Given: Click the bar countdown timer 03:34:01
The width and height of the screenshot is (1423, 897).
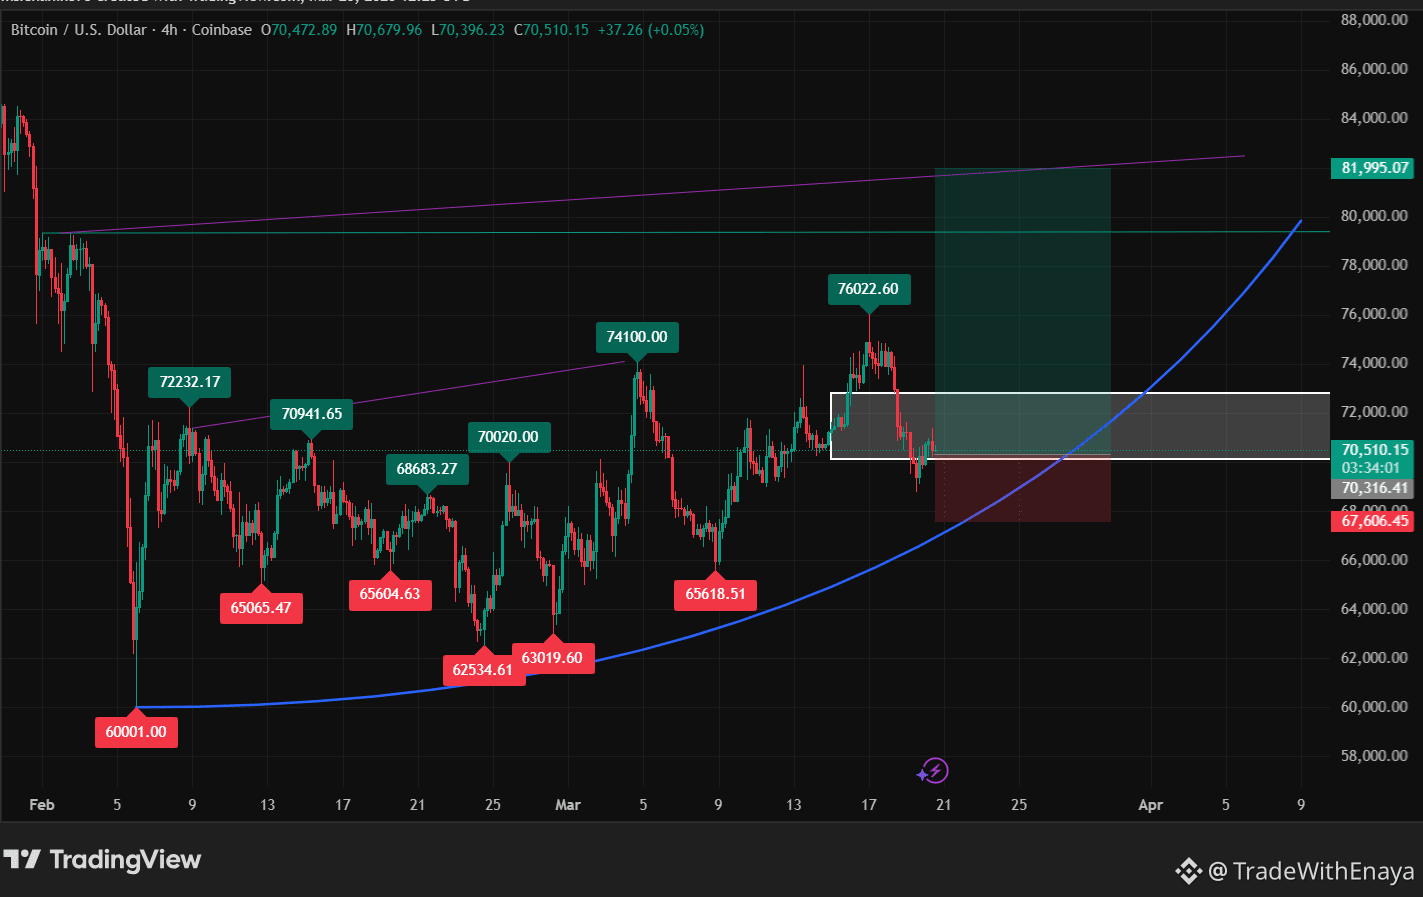Looking at the screenshot, I should click(x=1372, y=468).
